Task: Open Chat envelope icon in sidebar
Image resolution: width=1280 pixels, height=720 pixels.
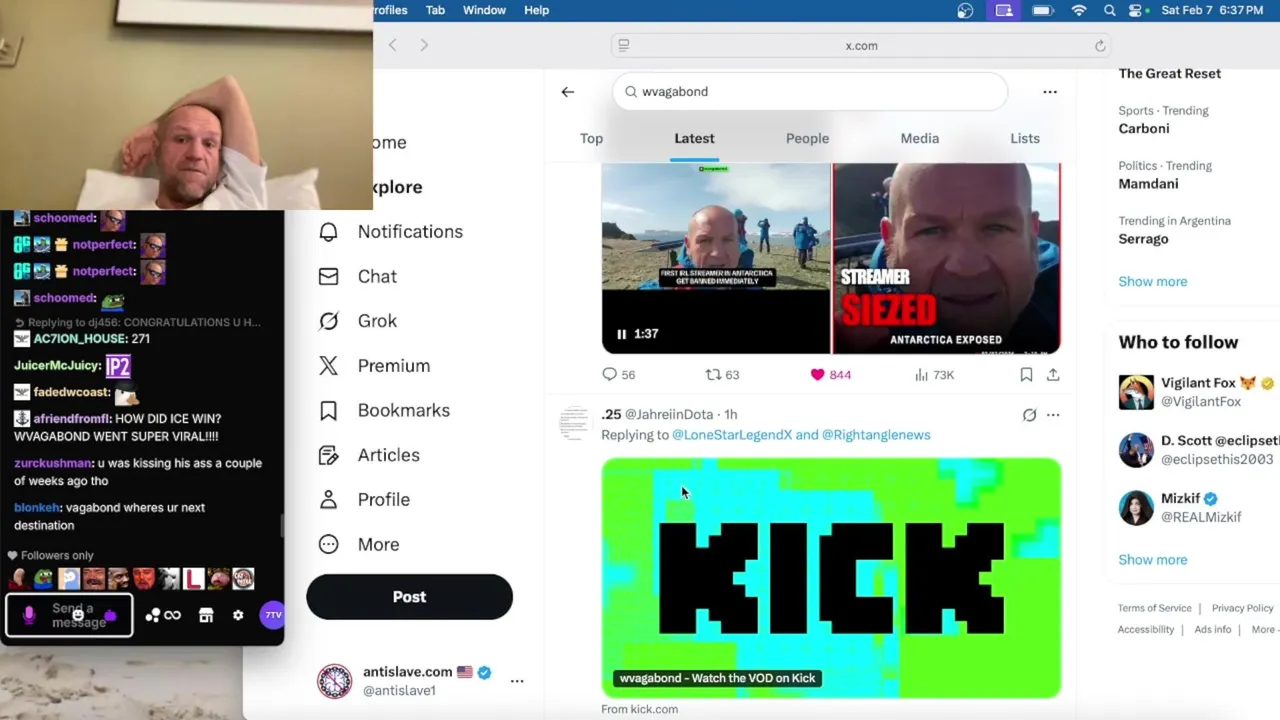Action: pos(328,277)
